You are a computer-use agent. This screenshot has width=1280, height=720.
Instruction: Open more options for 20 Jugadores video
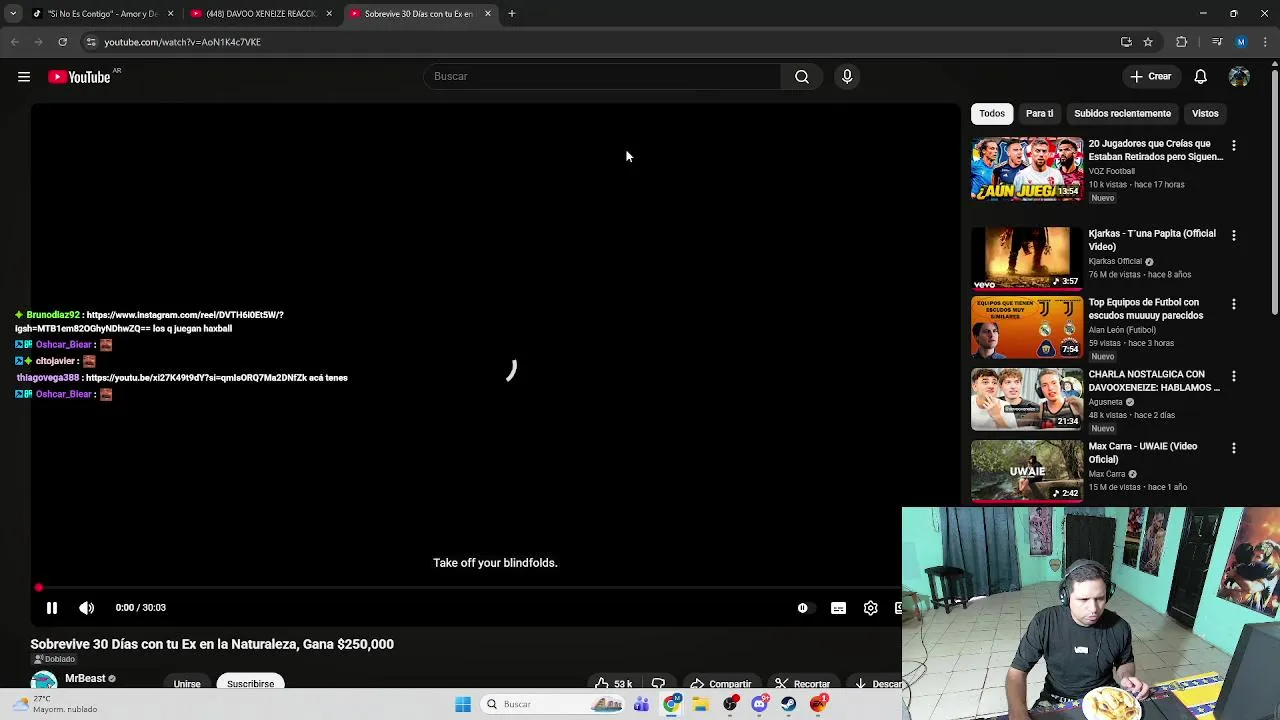tap(1233, 146)
